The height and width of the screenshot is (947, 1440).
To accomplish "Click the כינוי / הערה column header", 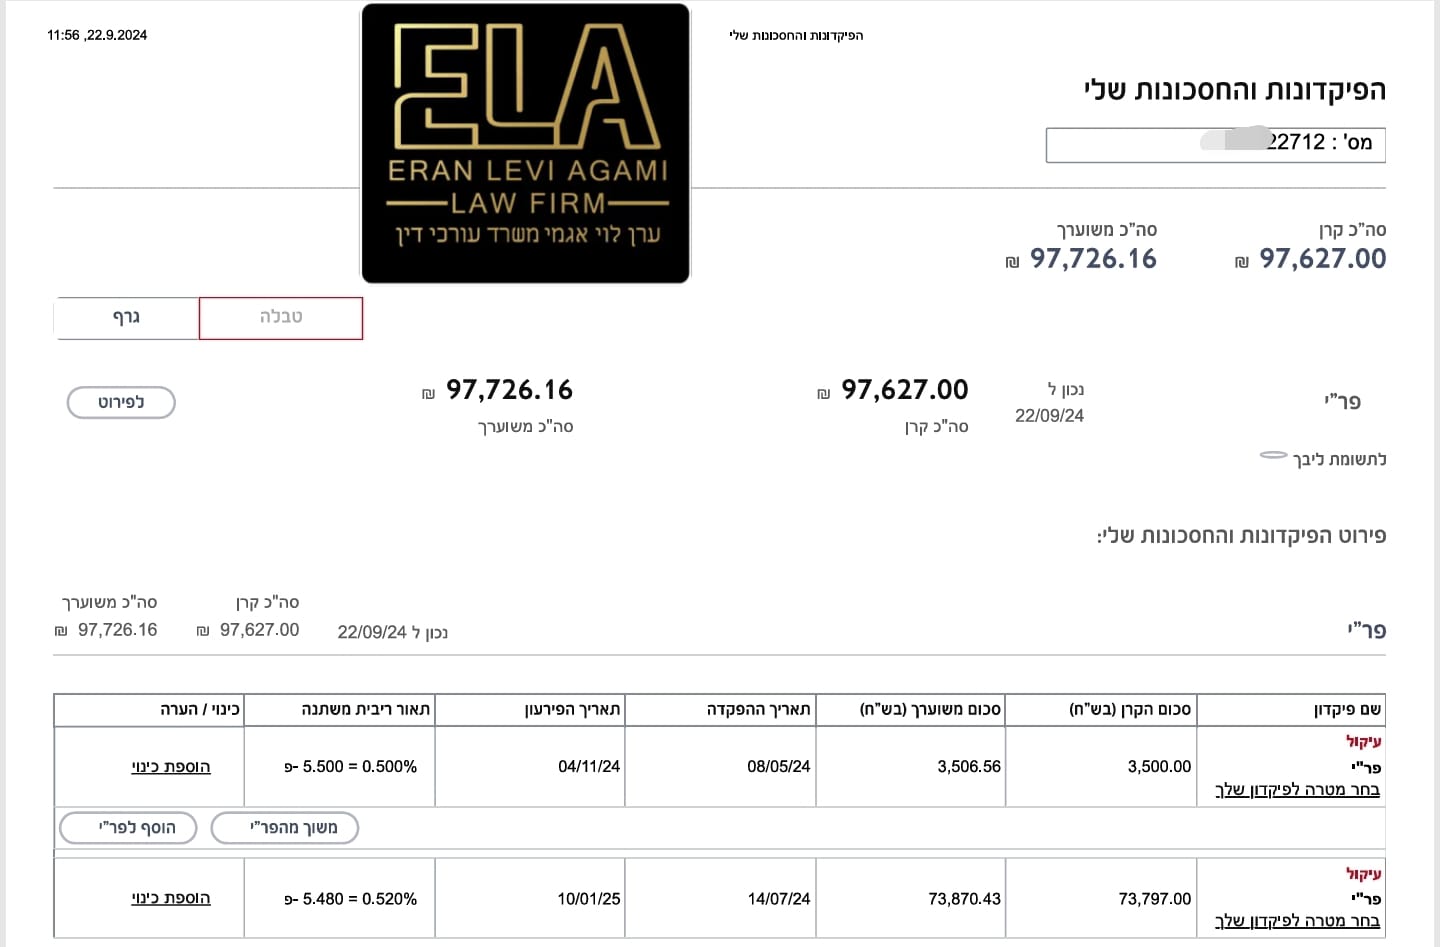I will [200, 710].
